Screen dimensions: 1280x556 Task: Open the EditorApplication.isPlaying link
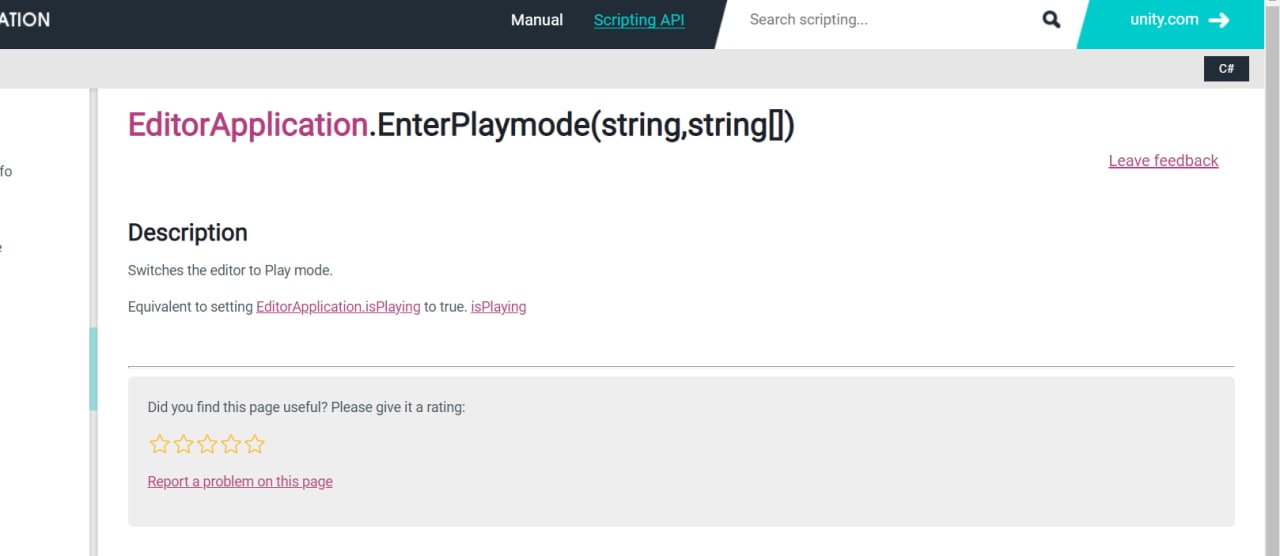tap(338, 307)
